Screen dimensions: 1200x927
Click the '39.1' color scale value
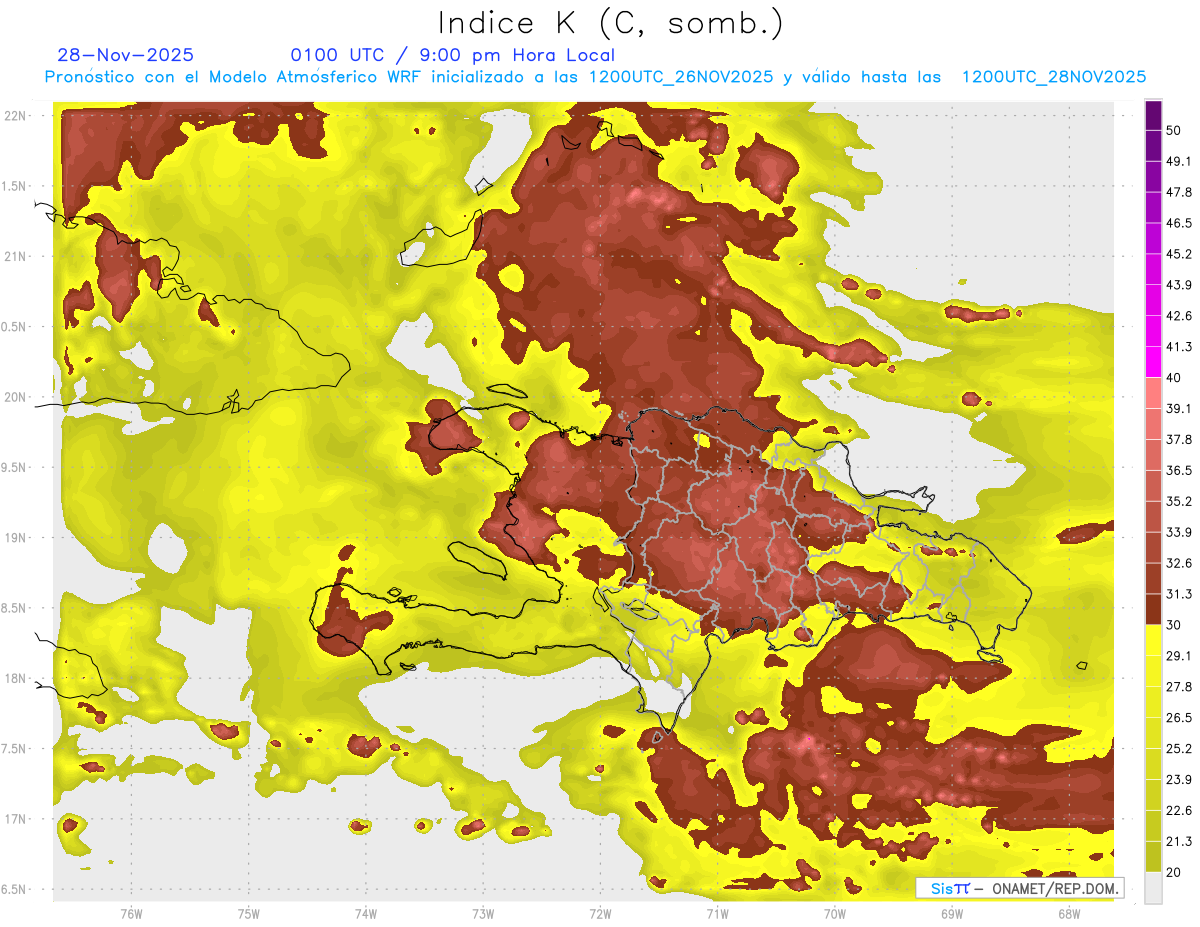[1179, 408]
